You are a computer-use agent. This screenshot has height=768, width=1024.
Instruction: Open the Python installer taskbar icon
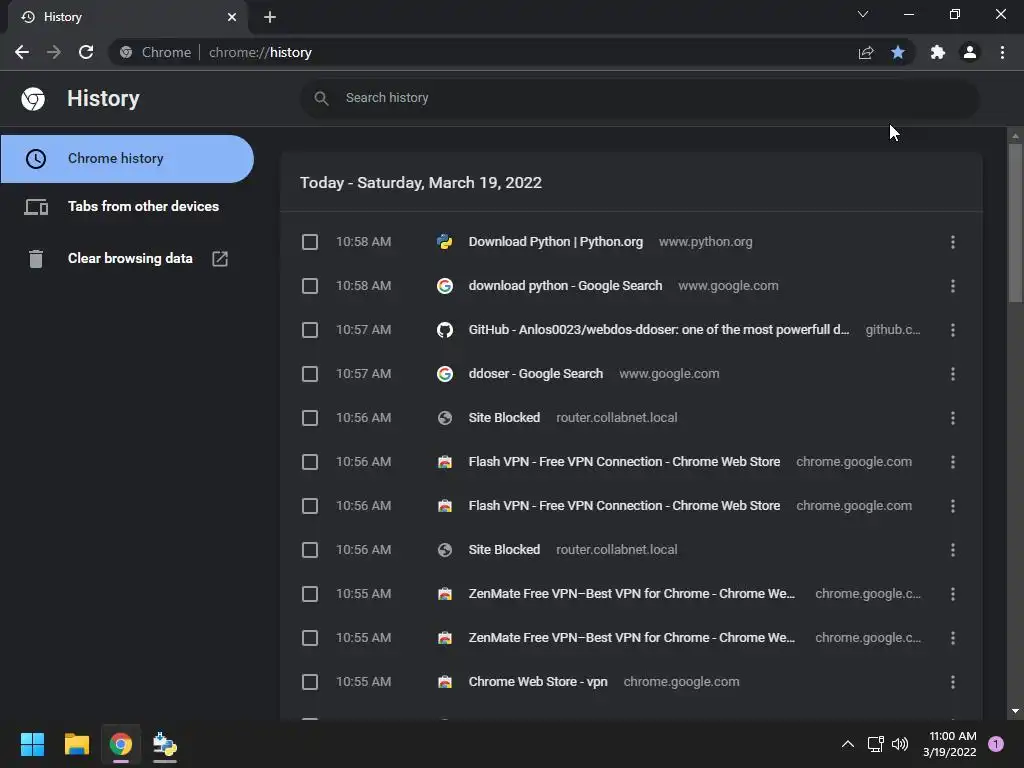point(165,744)
